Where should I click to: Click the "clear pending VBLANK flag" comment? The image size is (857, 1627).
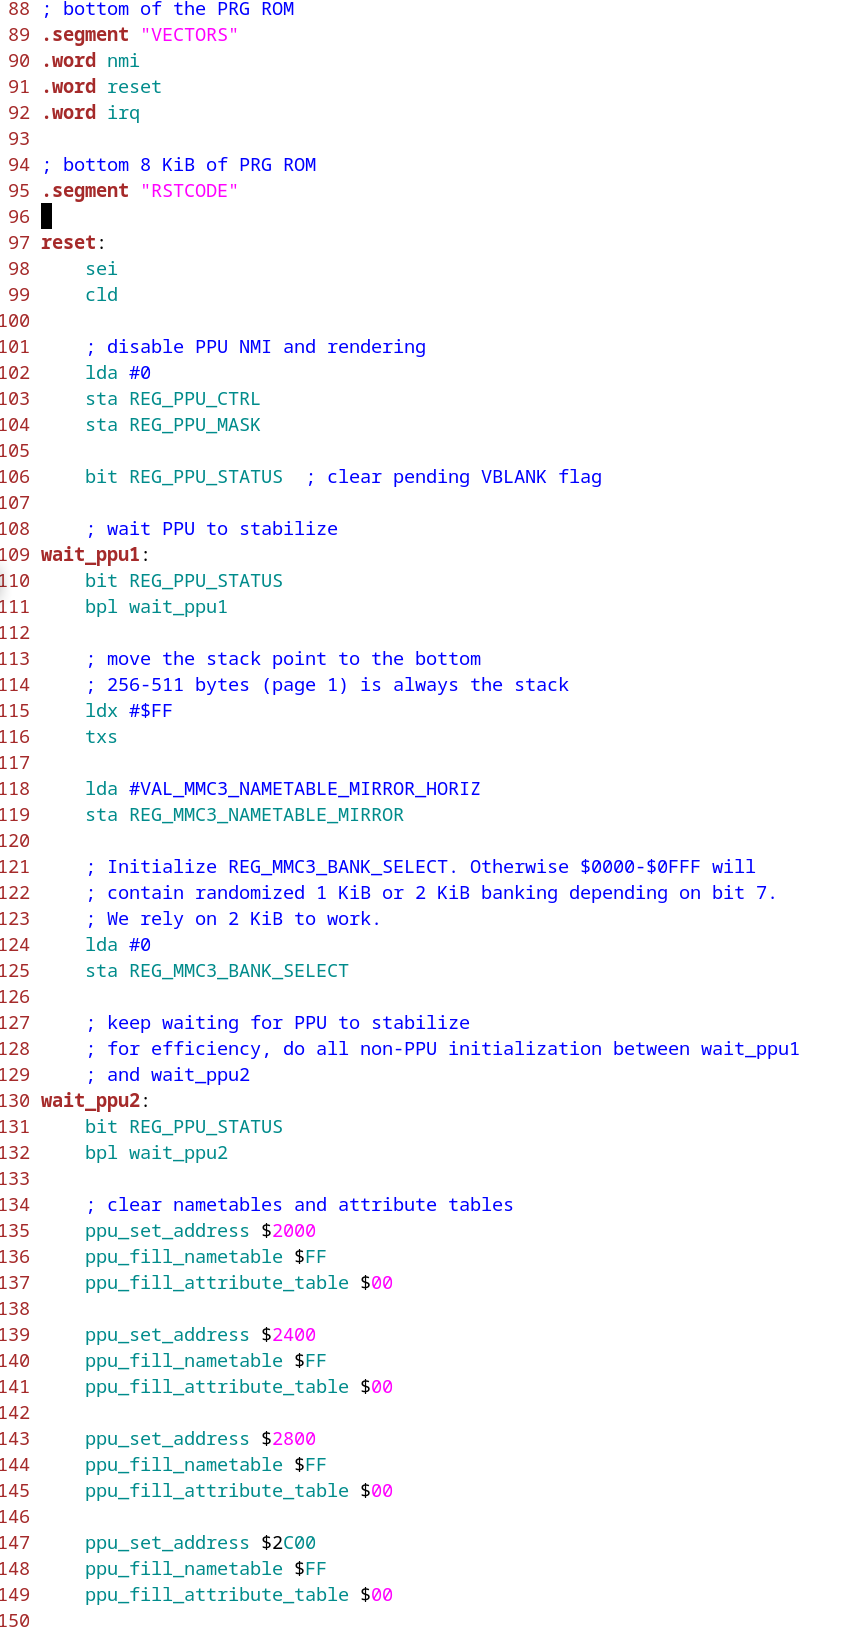tap(454, 476)
